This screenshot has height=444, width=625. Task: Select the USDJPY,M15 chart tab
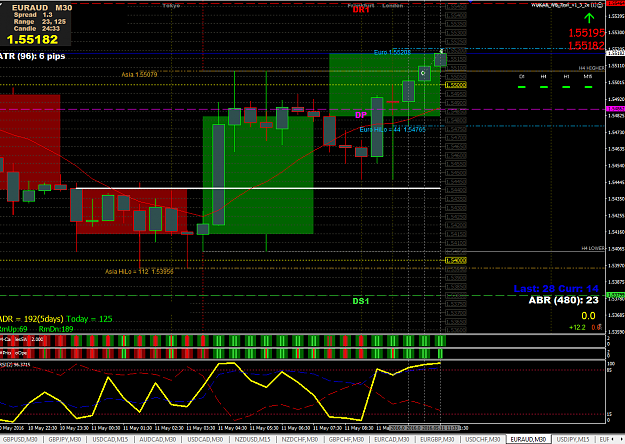573,439
